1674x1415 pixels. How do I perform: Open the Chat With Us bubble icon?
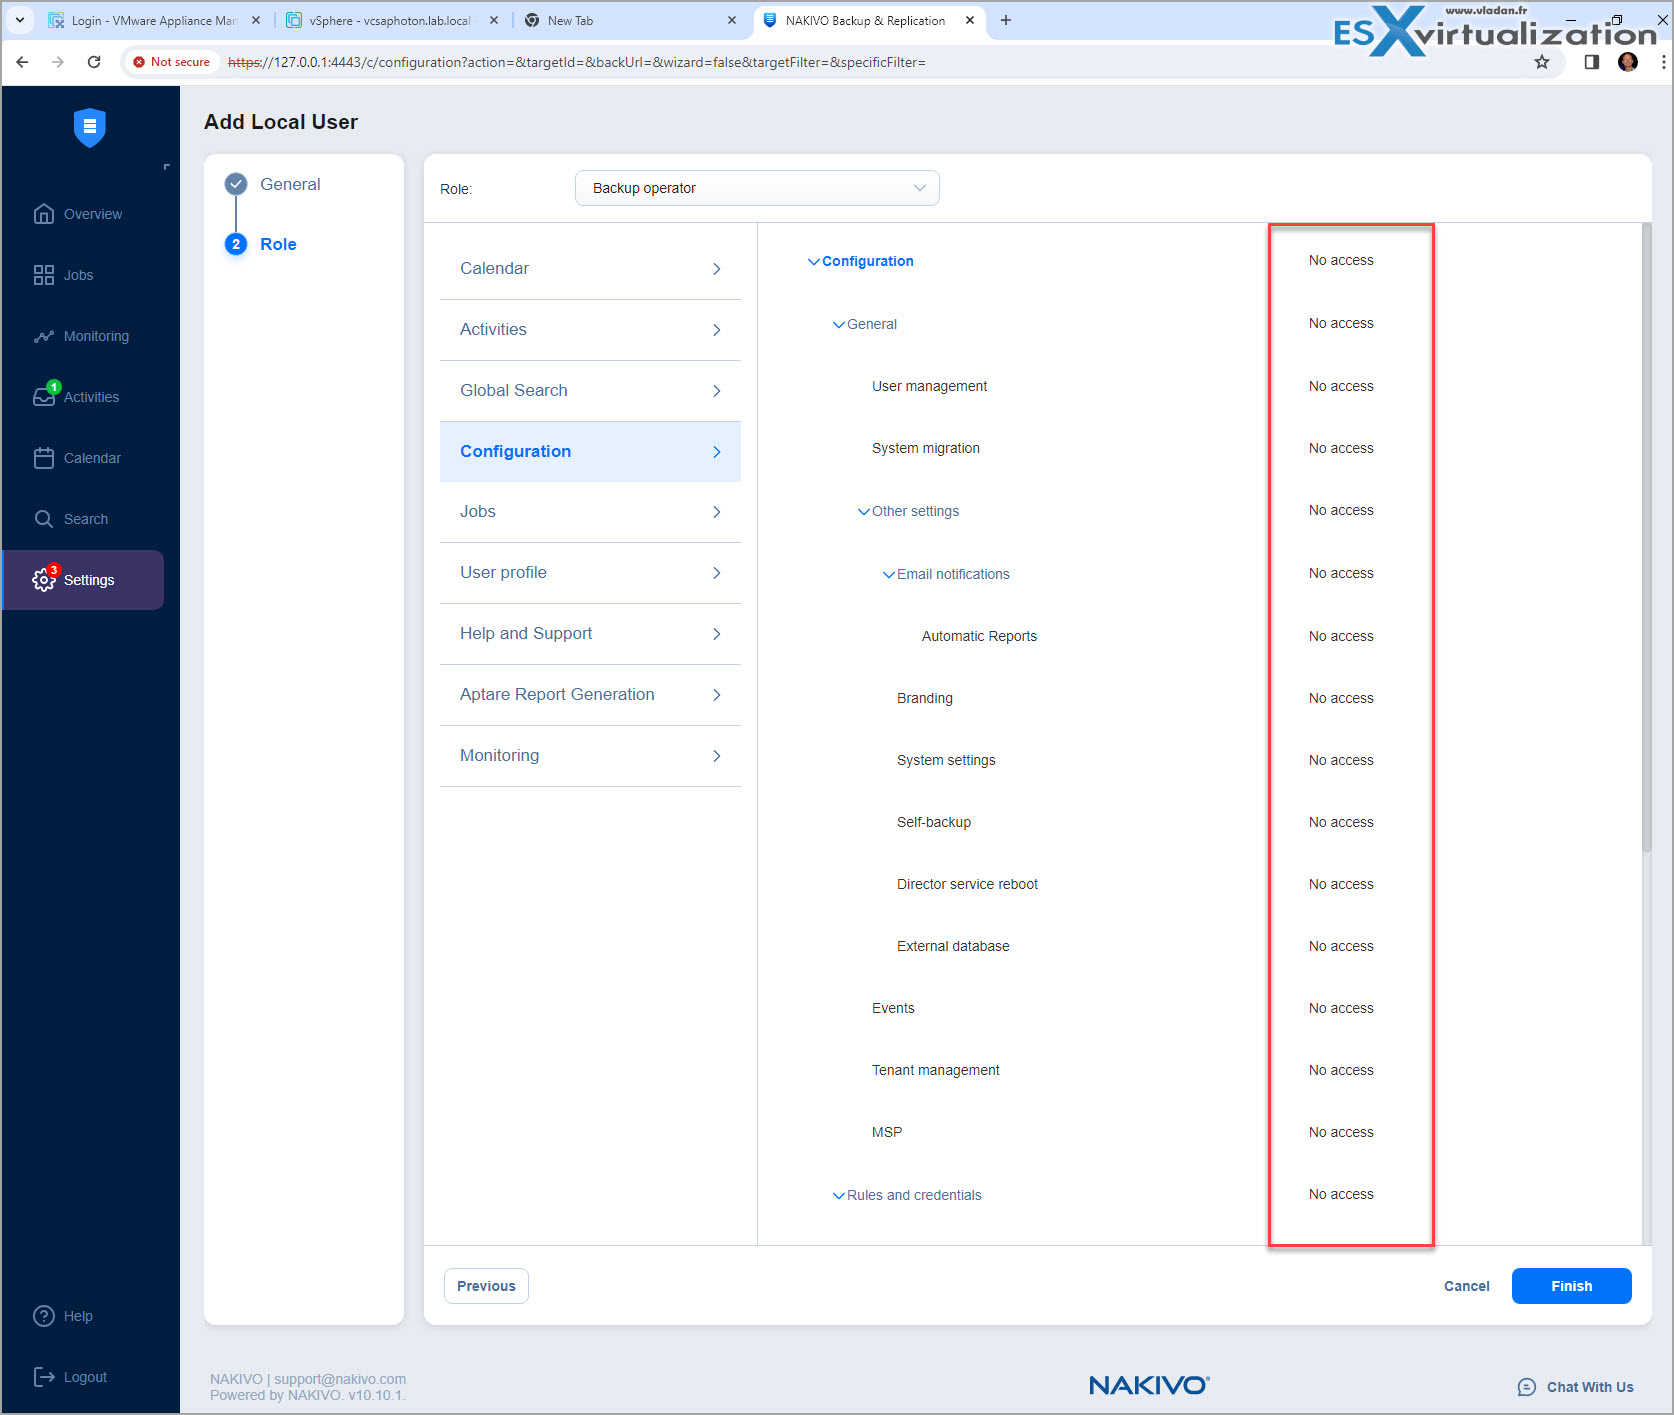(1526, 1387)
